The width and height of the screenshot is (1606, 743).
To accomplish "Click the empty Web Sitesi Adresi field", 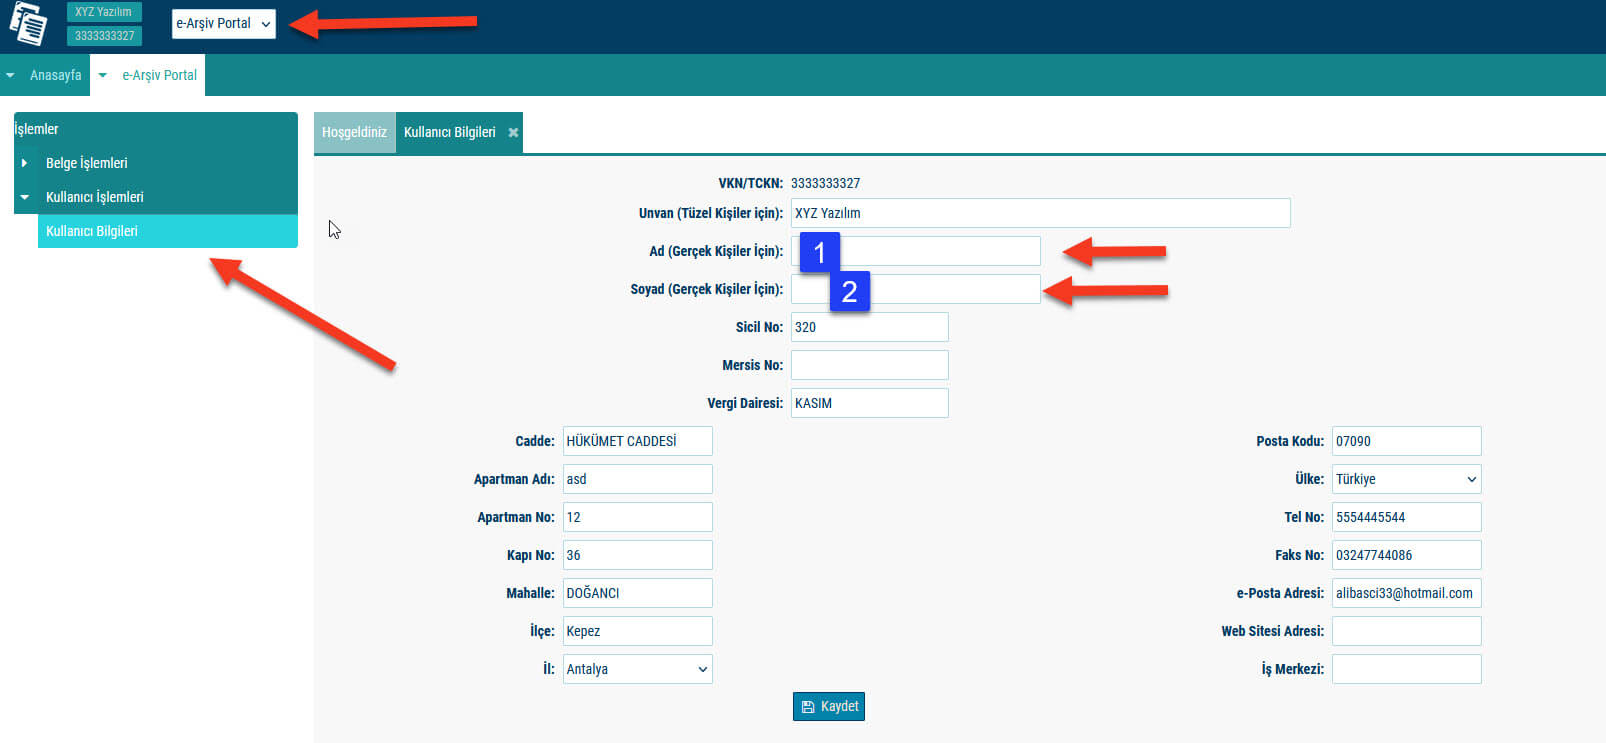I will (1406, 631).
